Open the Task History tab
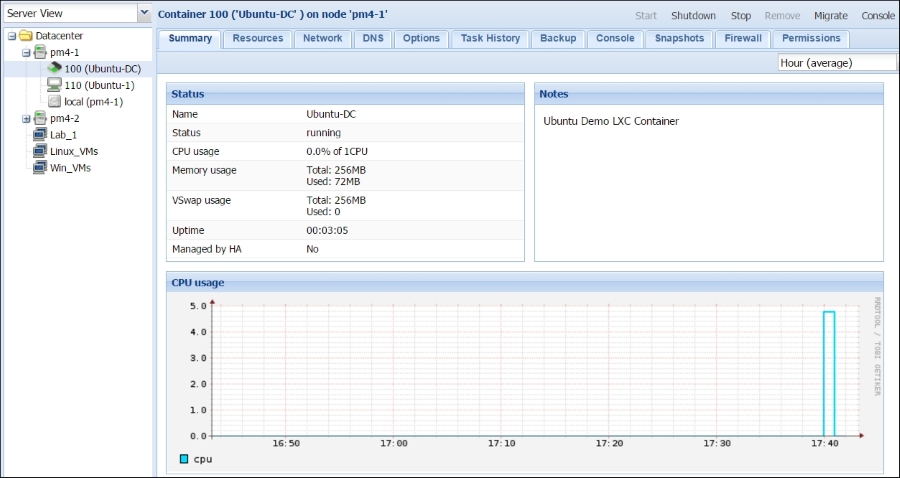900x478 pixels. point(490,39)
